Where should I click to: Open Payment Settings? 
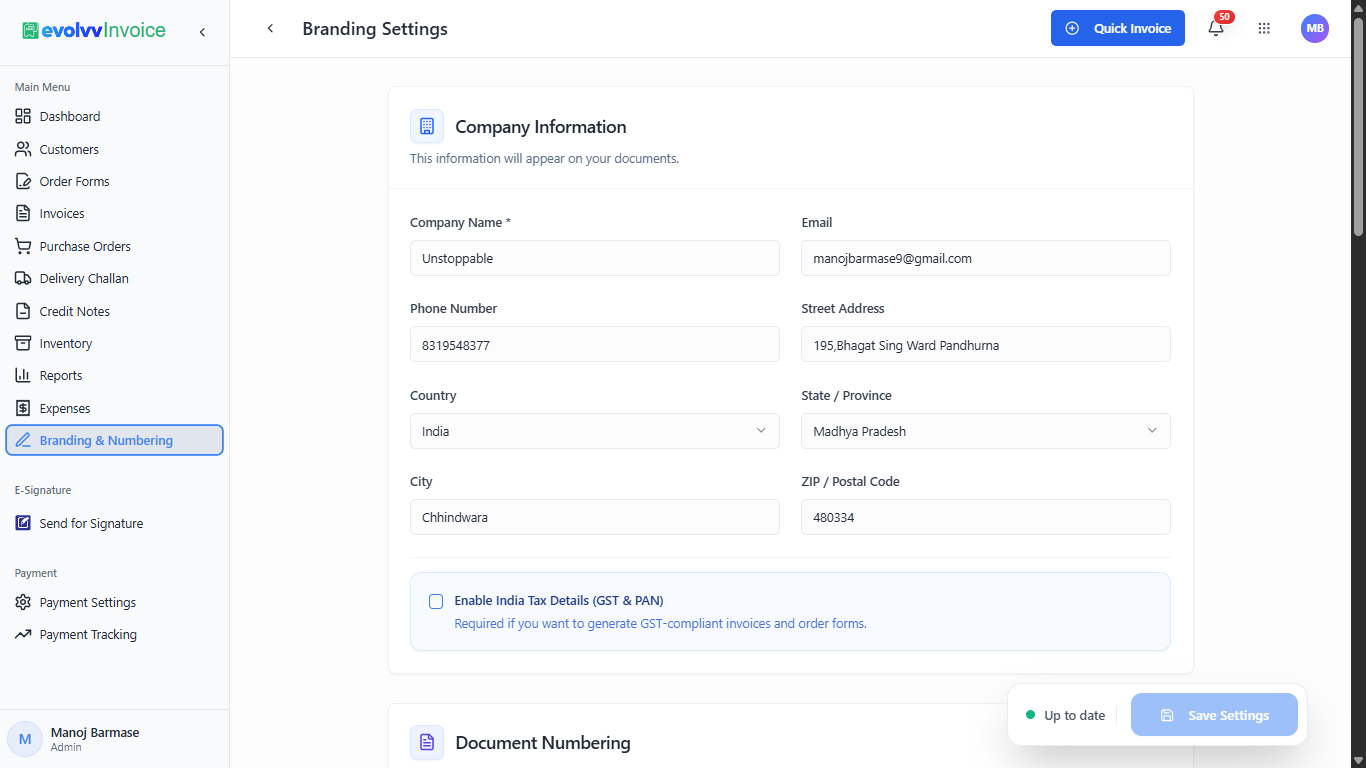114,602
